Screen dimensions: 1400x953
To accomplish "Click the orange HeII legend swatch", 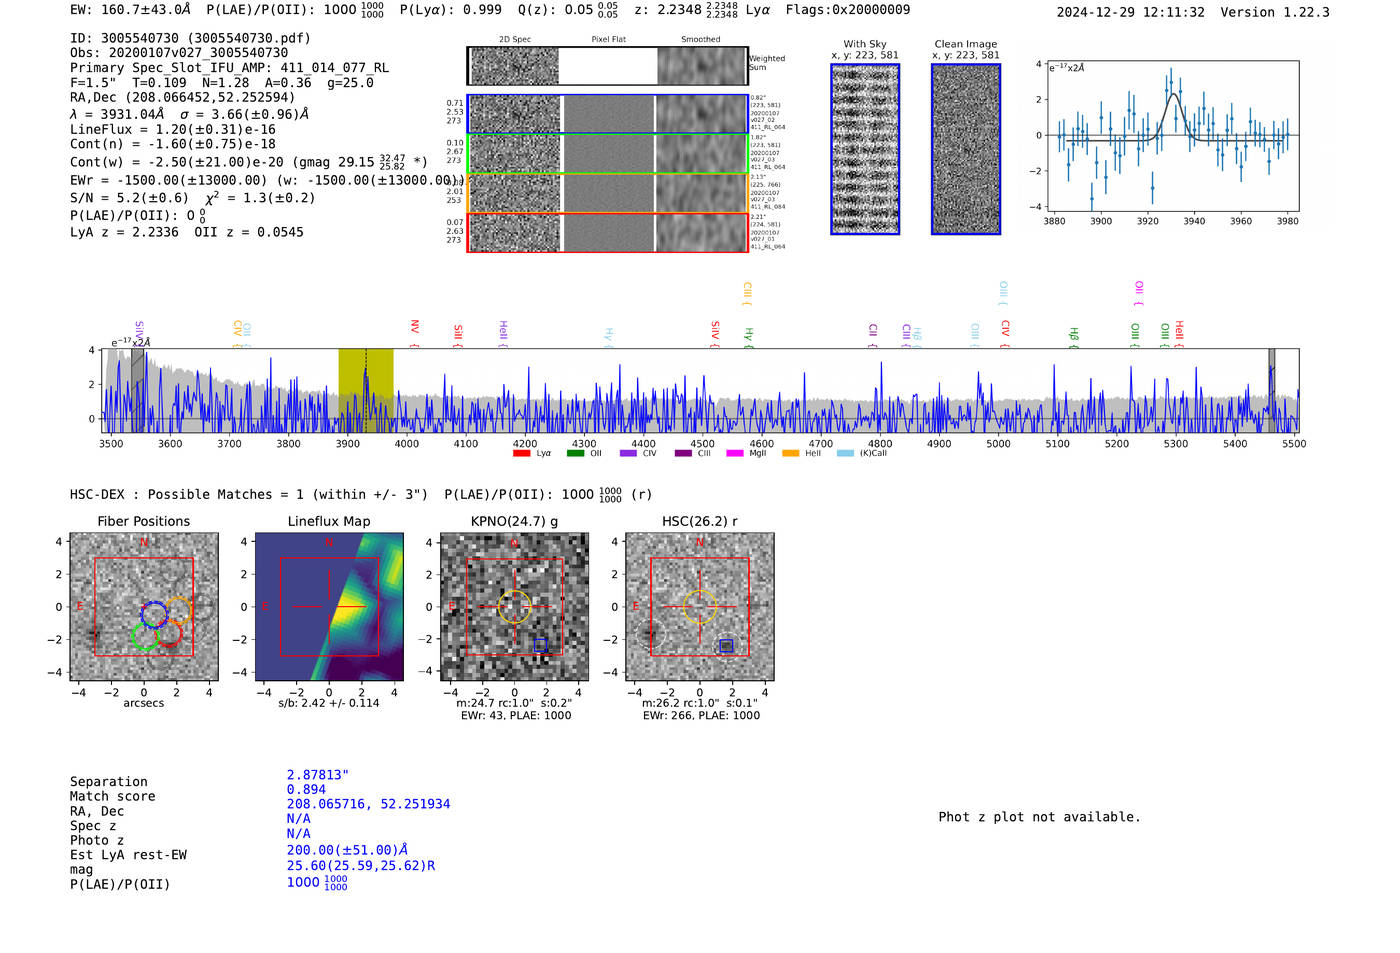I will 790,454.
